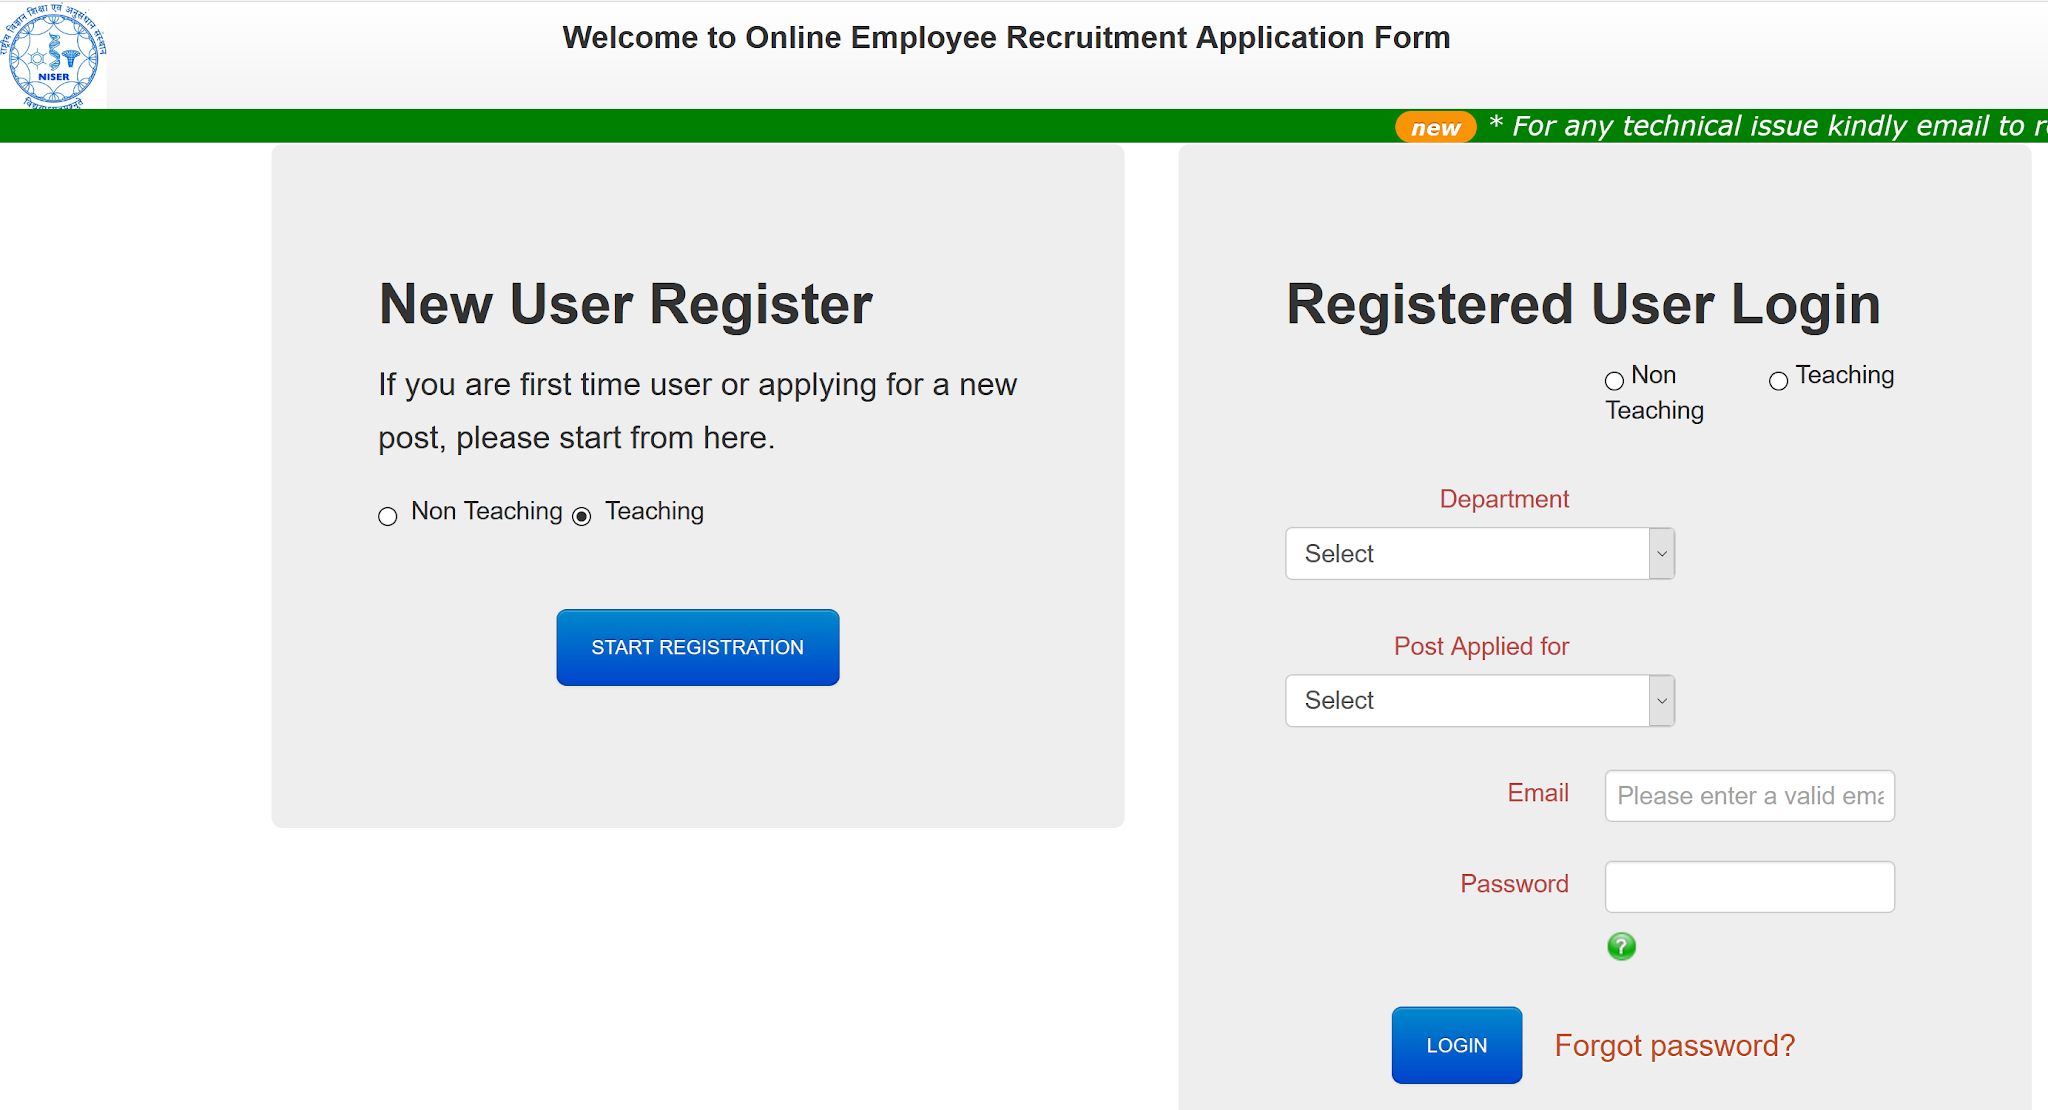Click the green password help icon
The image size is (2048, 1110).
pyautogui.click(x=1621, y=946)
